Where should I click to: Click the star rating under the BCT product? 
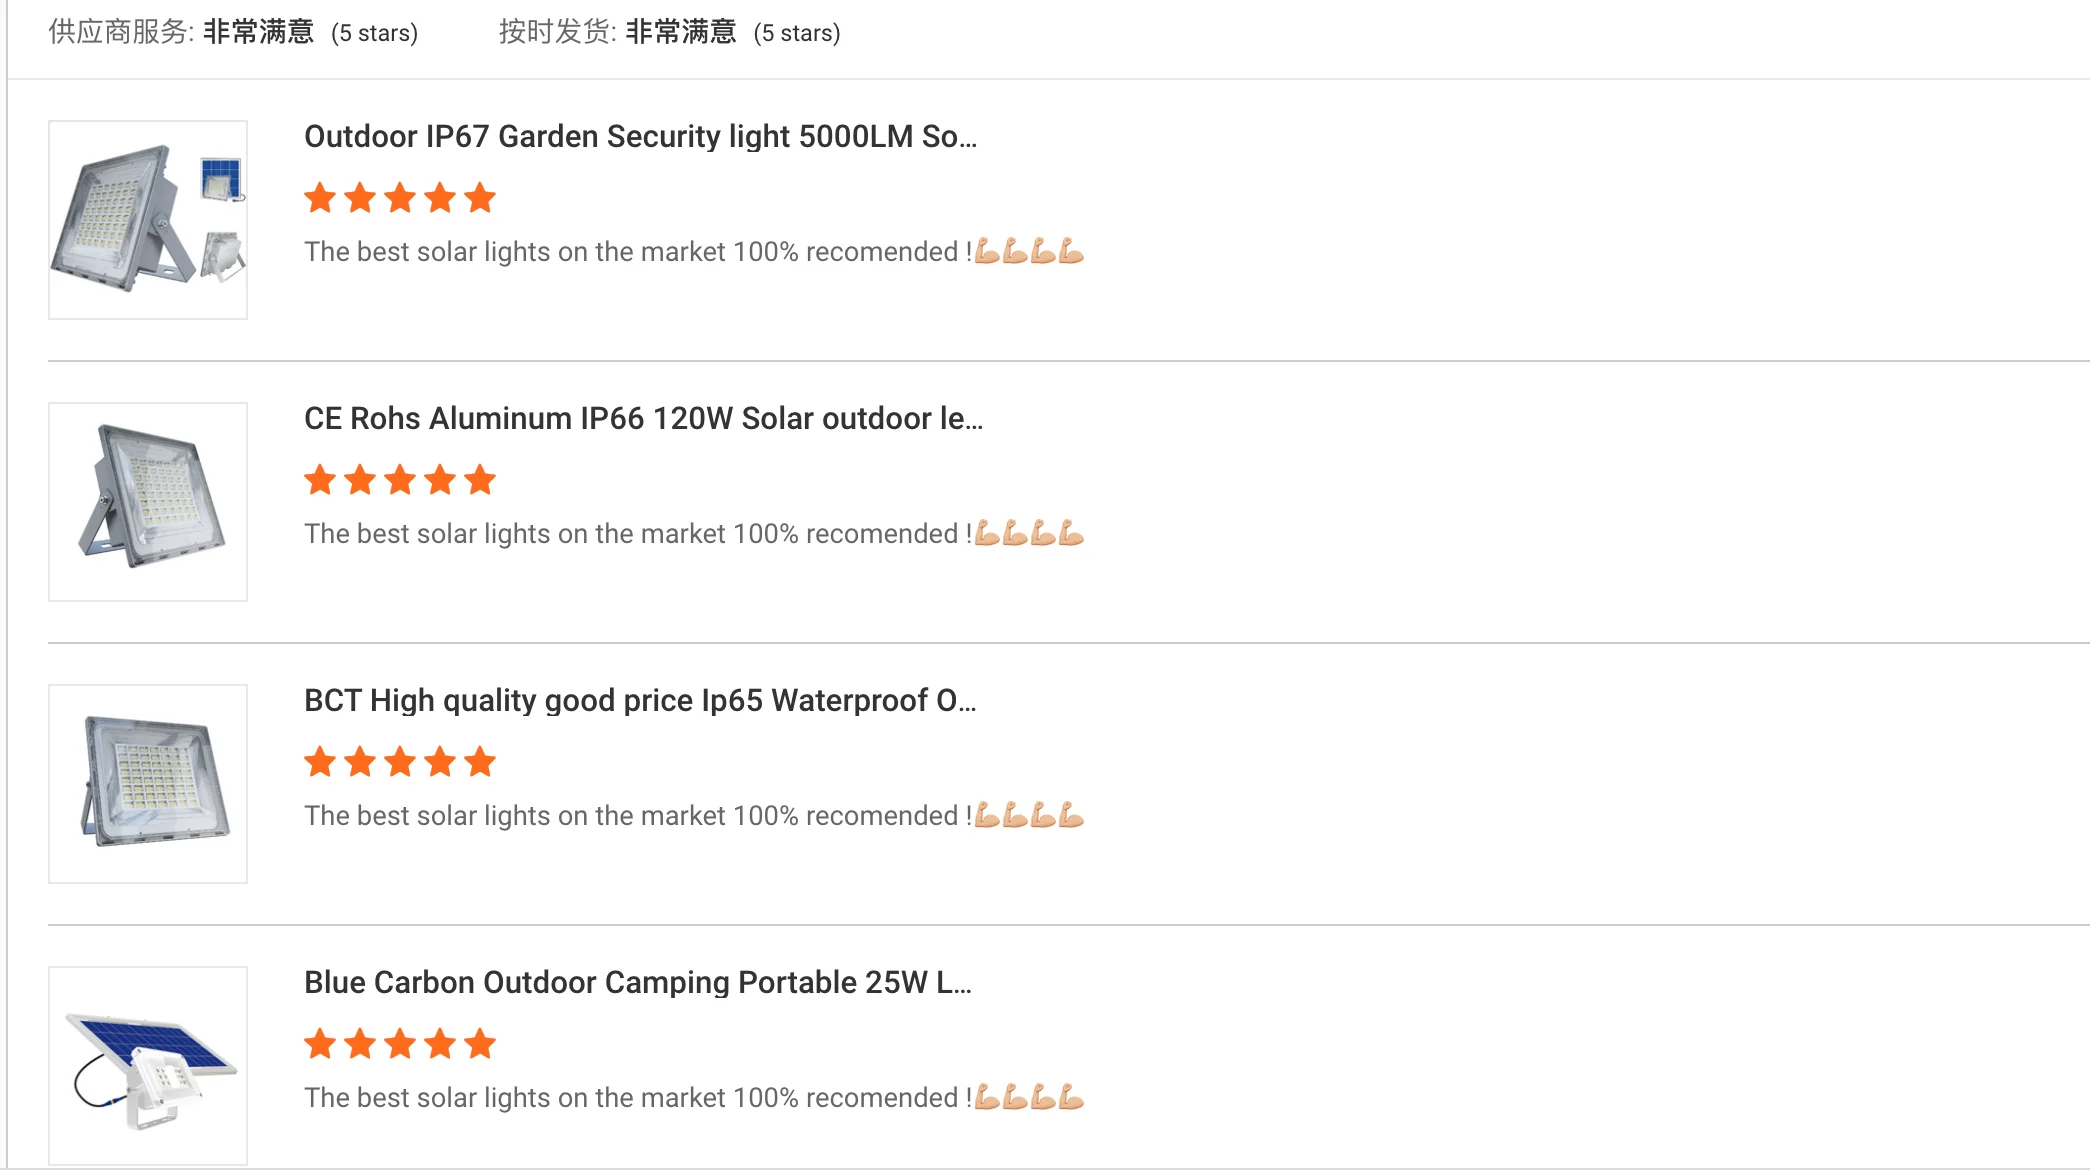point(400,762)
